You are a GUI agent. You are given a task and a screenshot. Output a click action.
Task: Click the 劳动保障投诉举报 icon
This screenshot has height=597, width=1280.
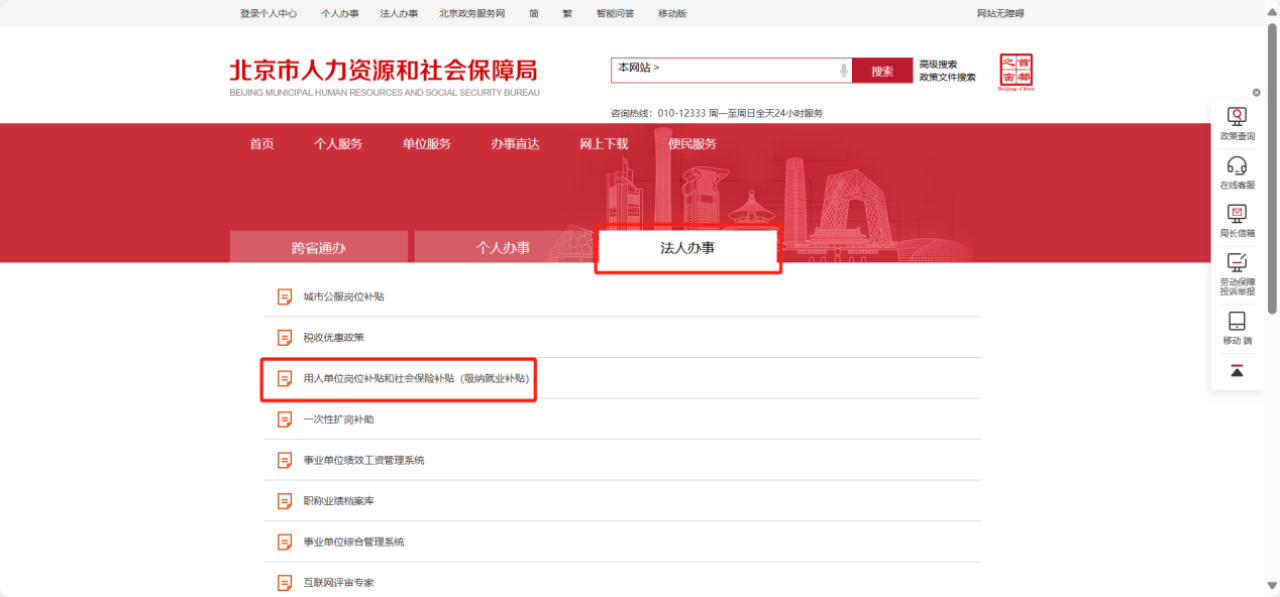[x=1237, y=263]
